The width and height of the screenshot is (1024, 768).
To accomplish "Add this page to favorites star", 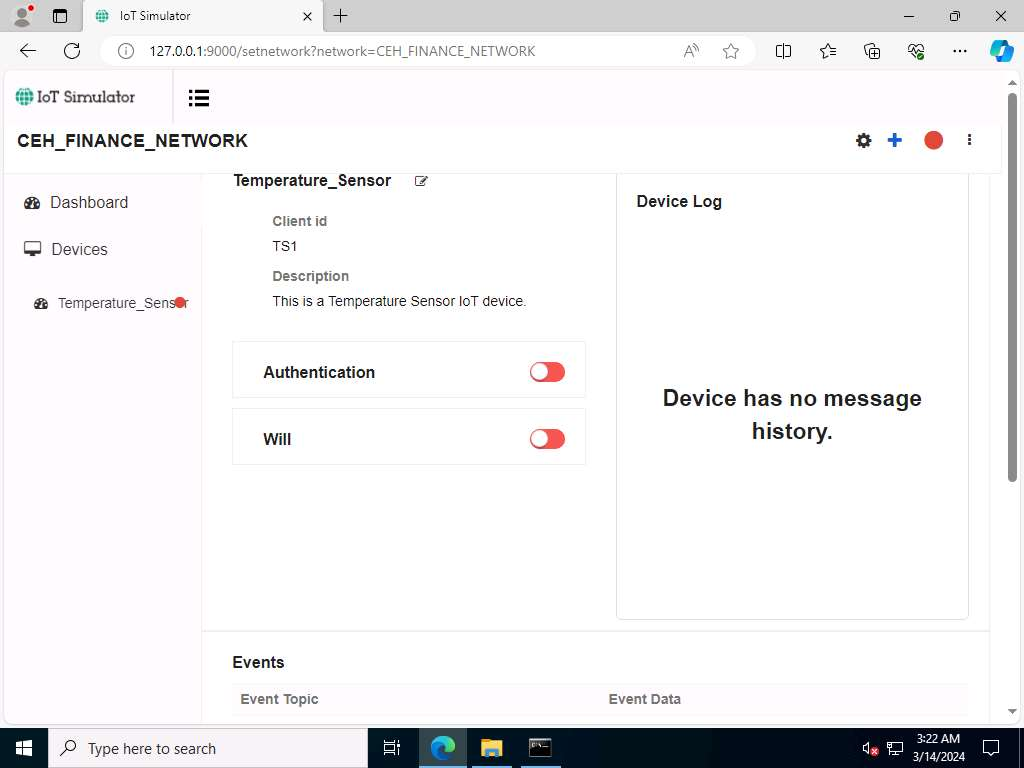I will [731, 51].
